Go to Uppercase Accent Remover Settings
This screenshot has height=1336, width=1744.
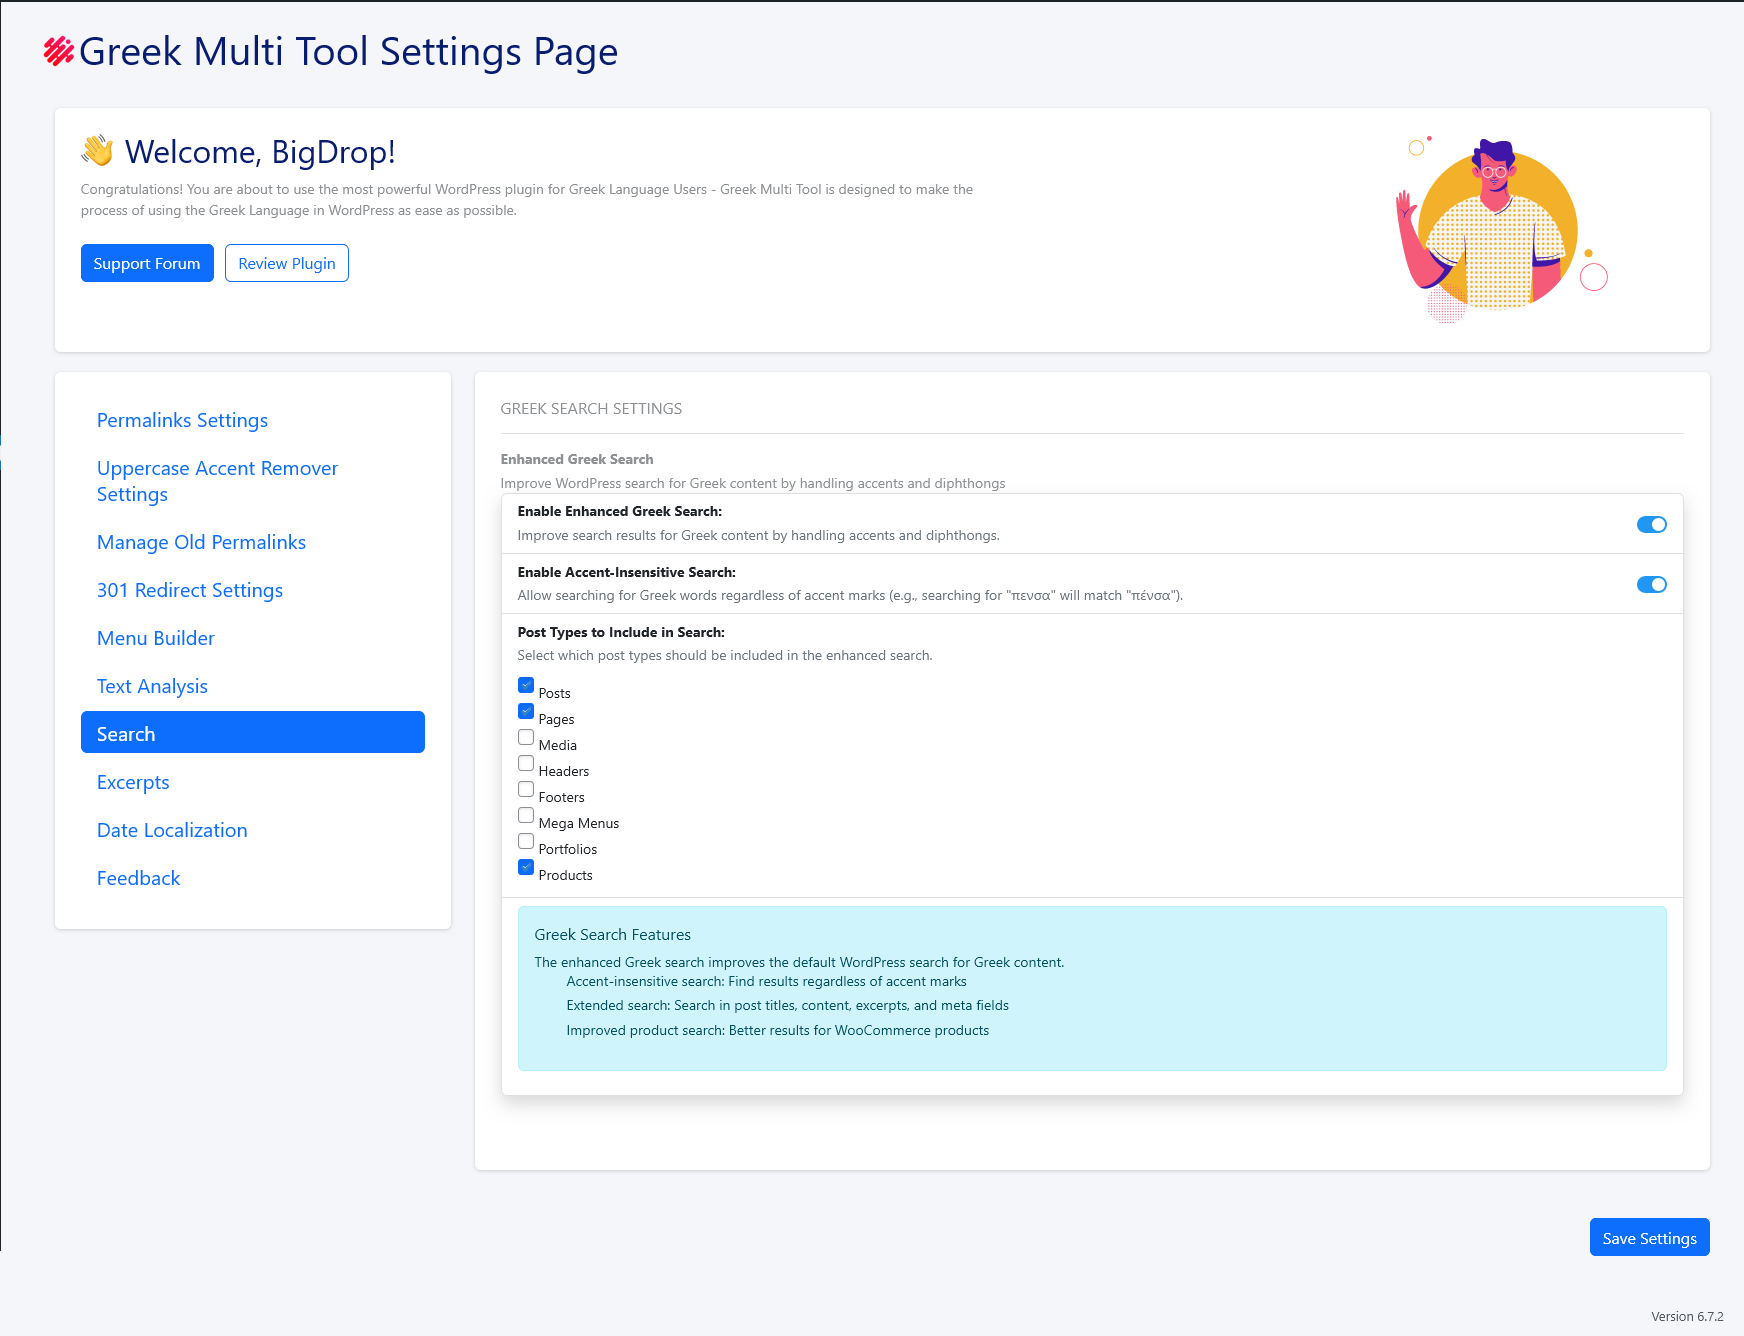point(217,481)
